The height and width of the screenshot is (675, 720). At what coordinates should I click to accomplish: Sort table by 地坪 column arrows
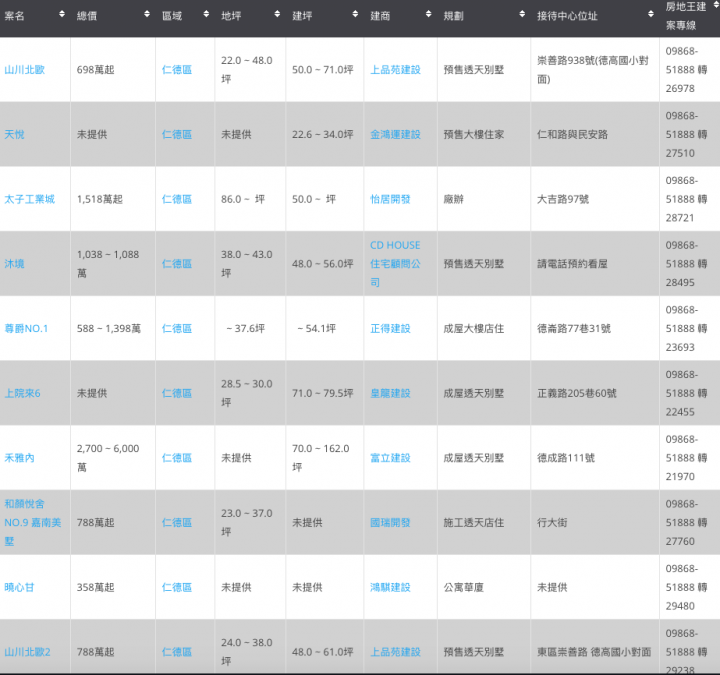(277, 14)
